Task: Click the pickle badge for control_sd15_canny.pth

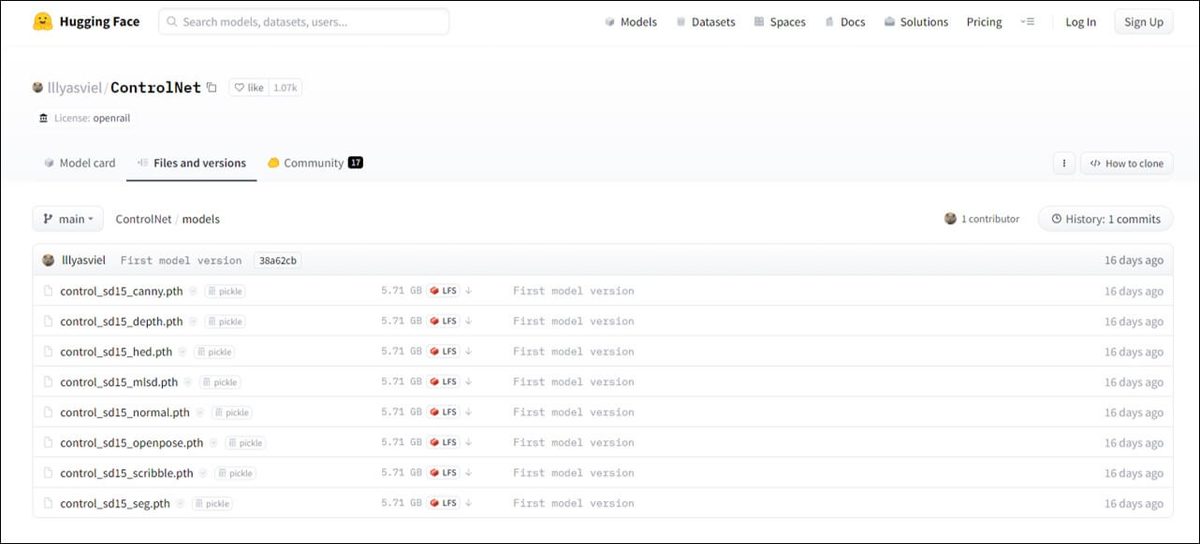Action: point(225,291)
